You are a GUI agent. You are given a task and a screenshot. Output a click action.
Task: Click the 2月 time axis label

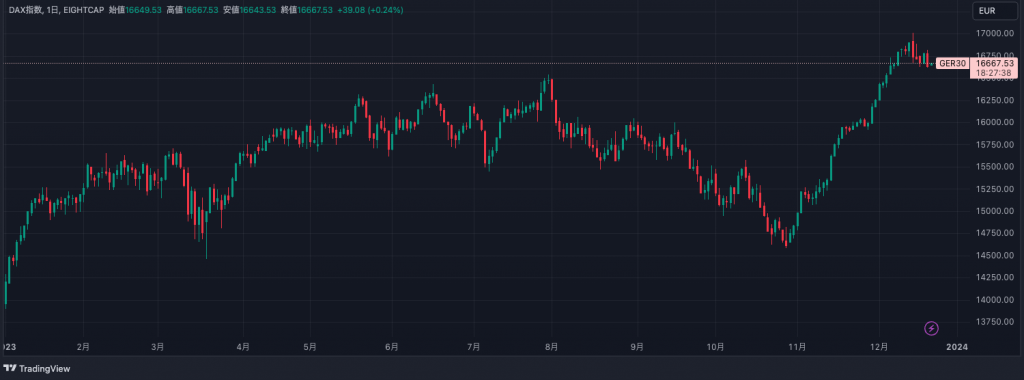83,347
